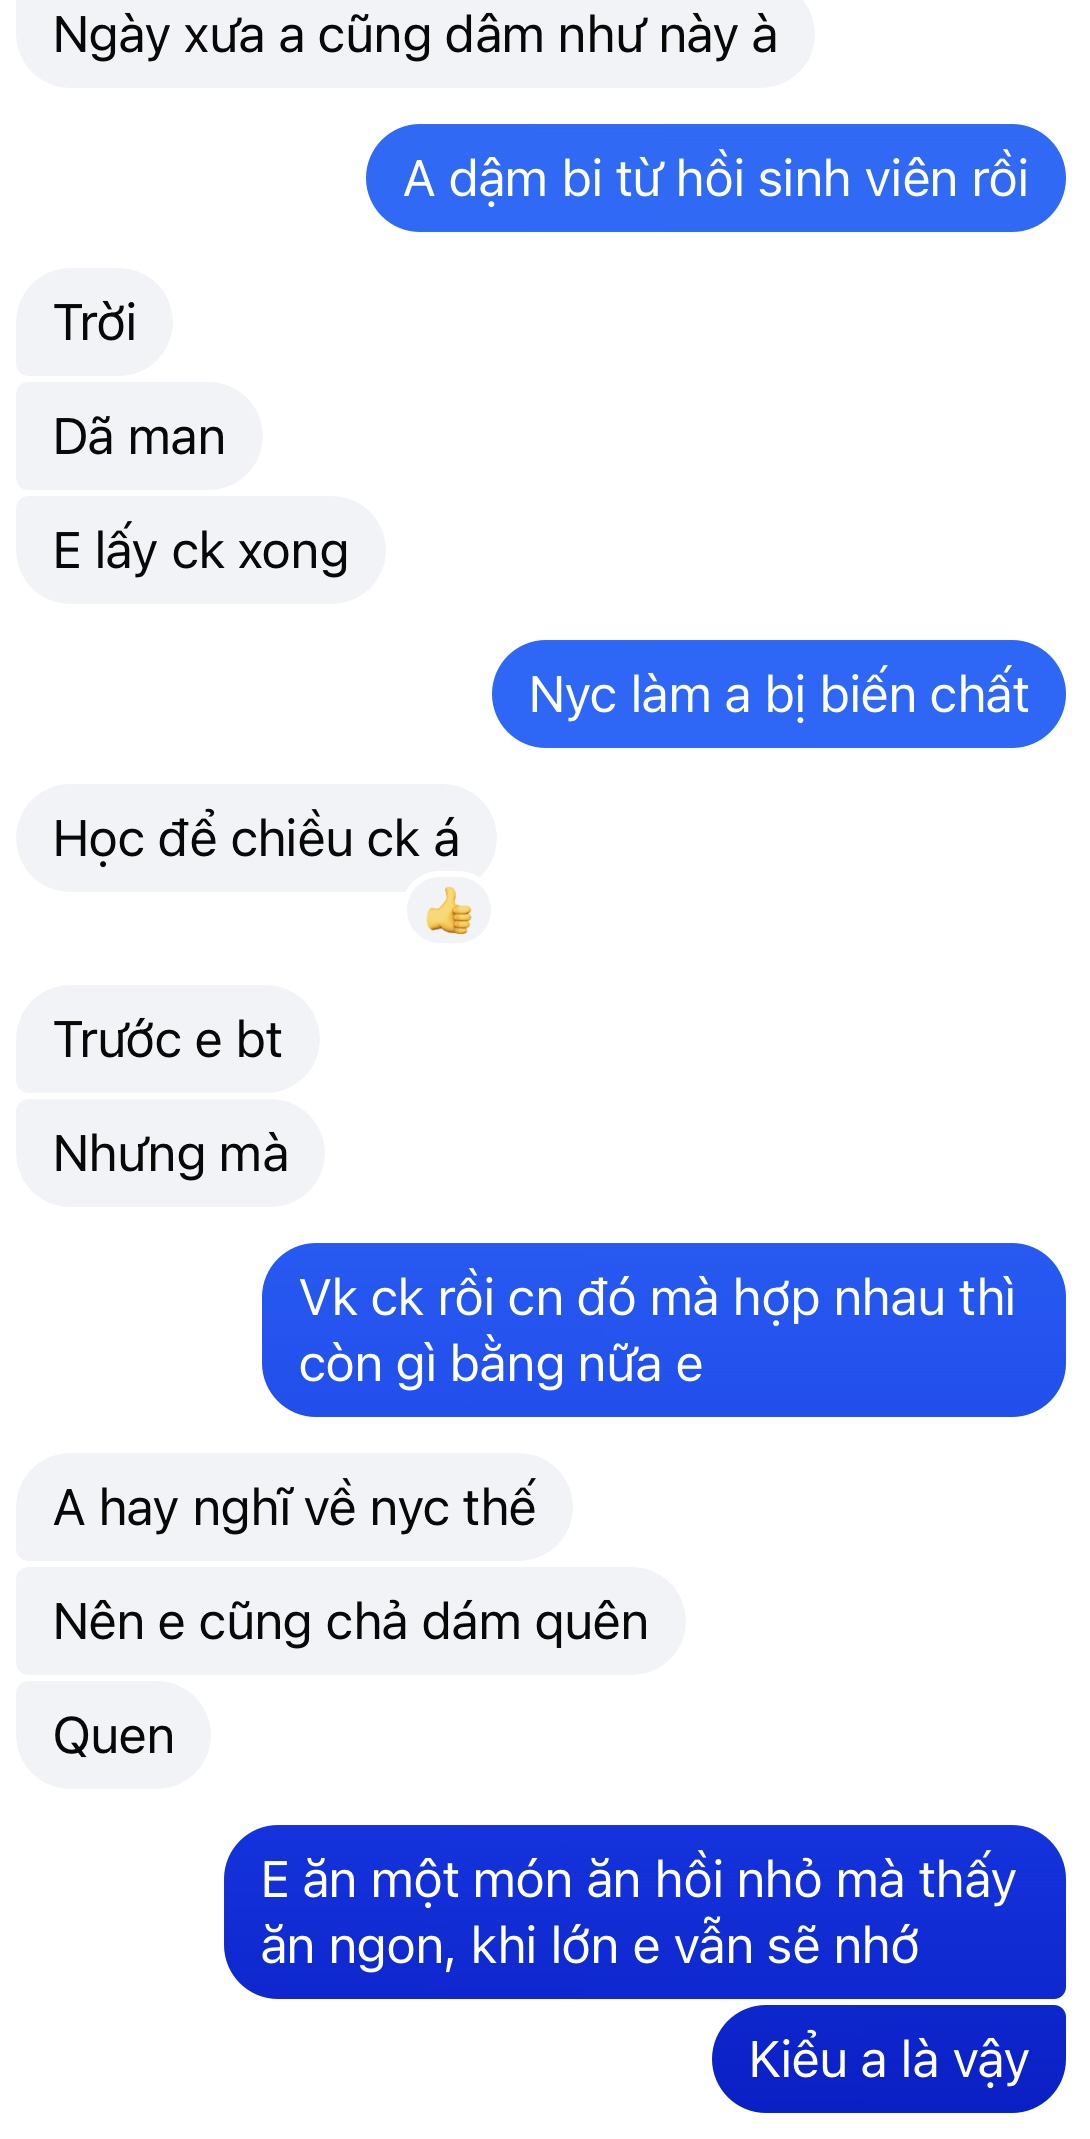Tap the text 'còn gì bằng nữa e'
Screen dimensions: 1090x2139
501,1365
